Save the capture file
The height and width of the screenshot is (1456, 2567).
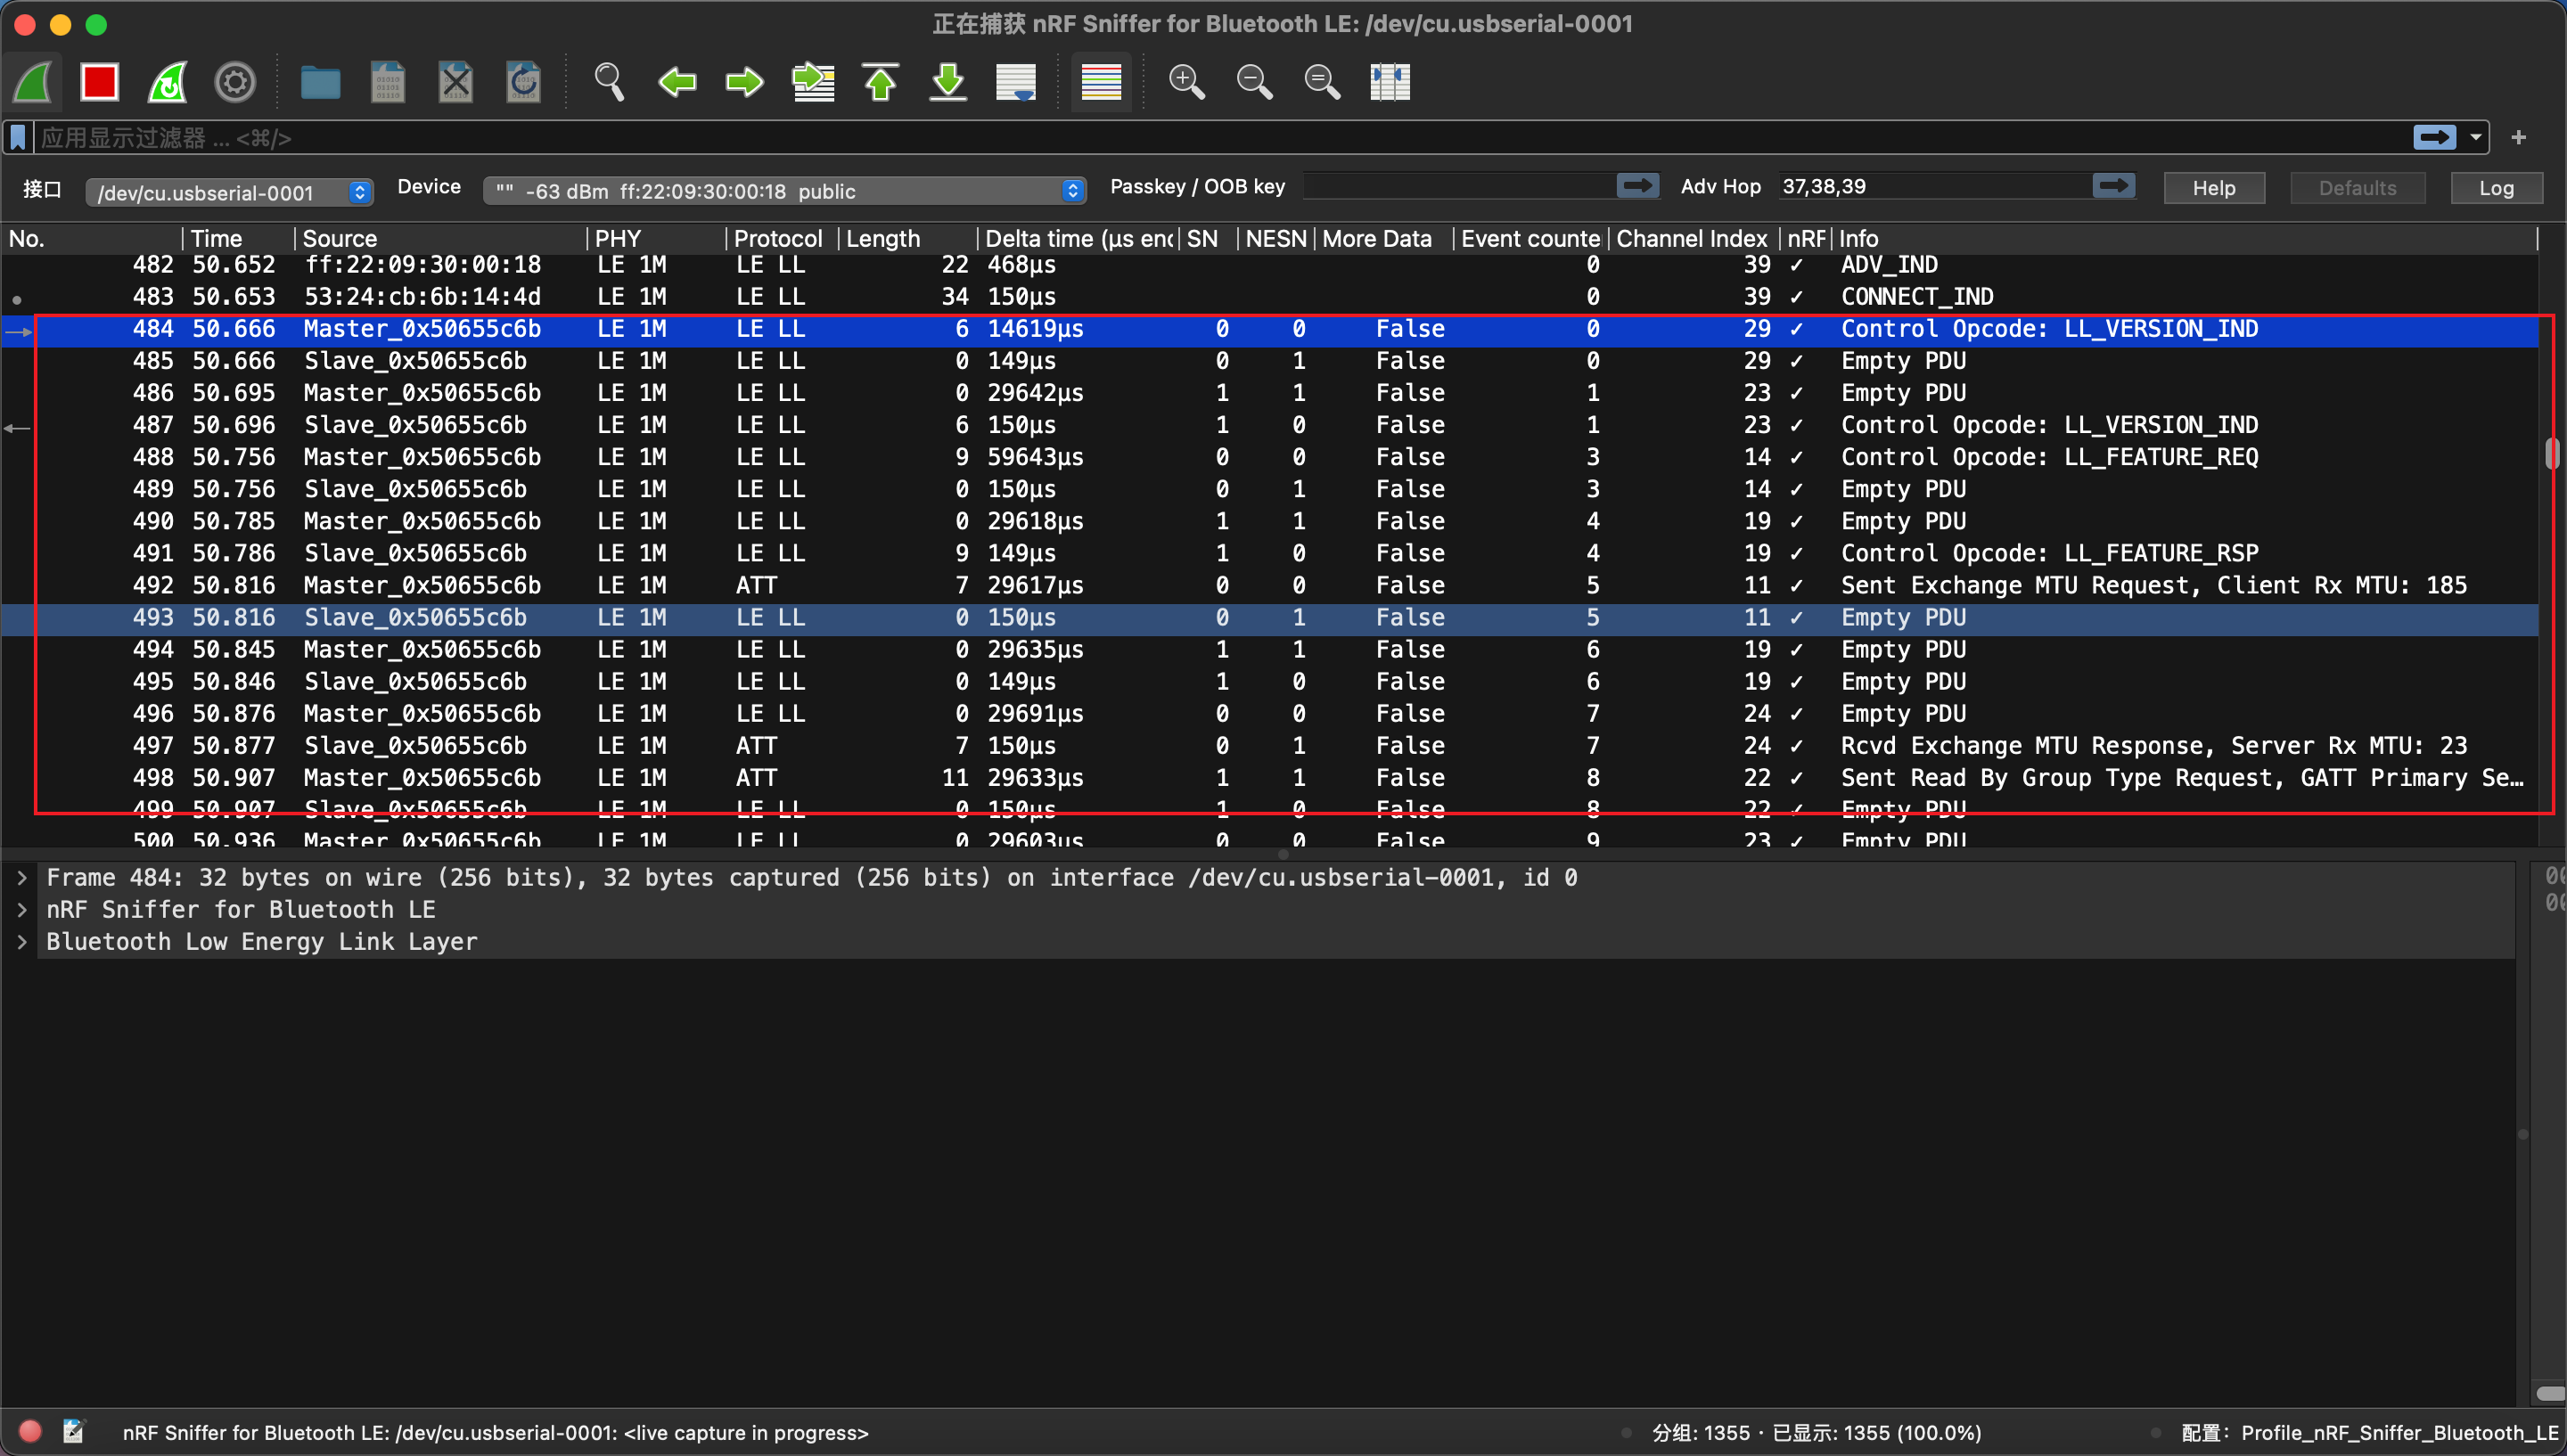point(388,82)
